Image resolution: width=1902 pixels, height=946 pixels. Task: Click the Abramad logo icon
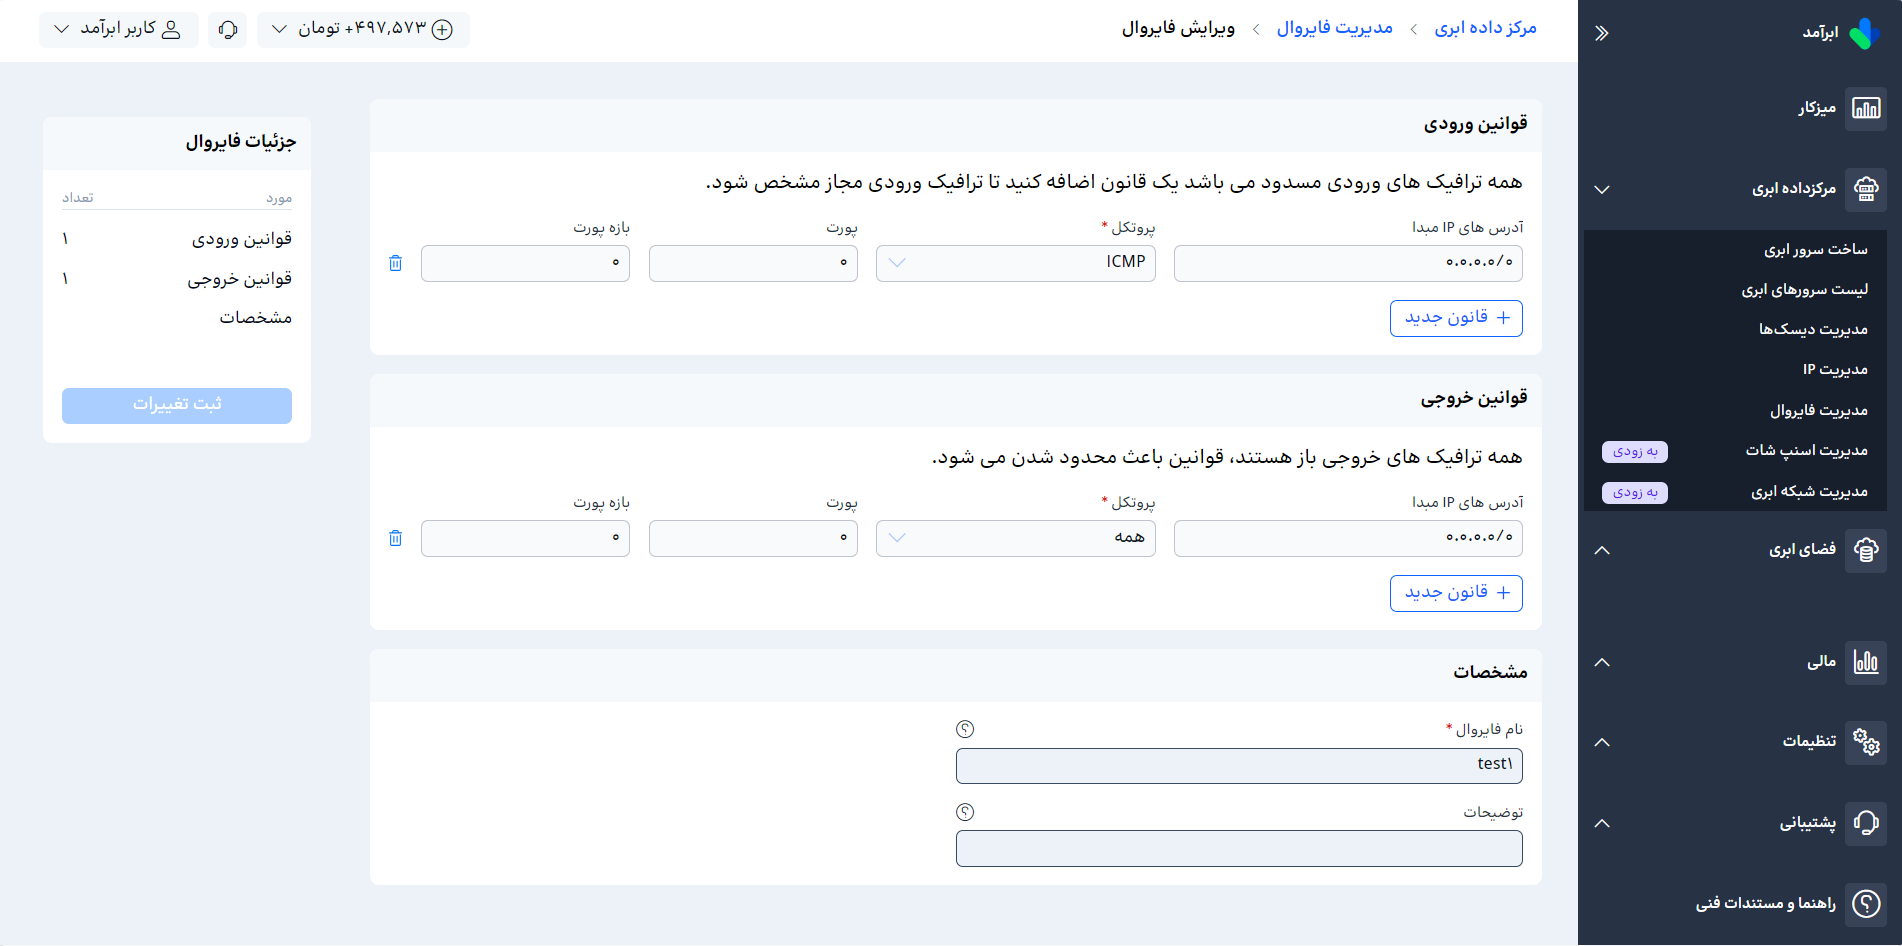[1864, 33]
